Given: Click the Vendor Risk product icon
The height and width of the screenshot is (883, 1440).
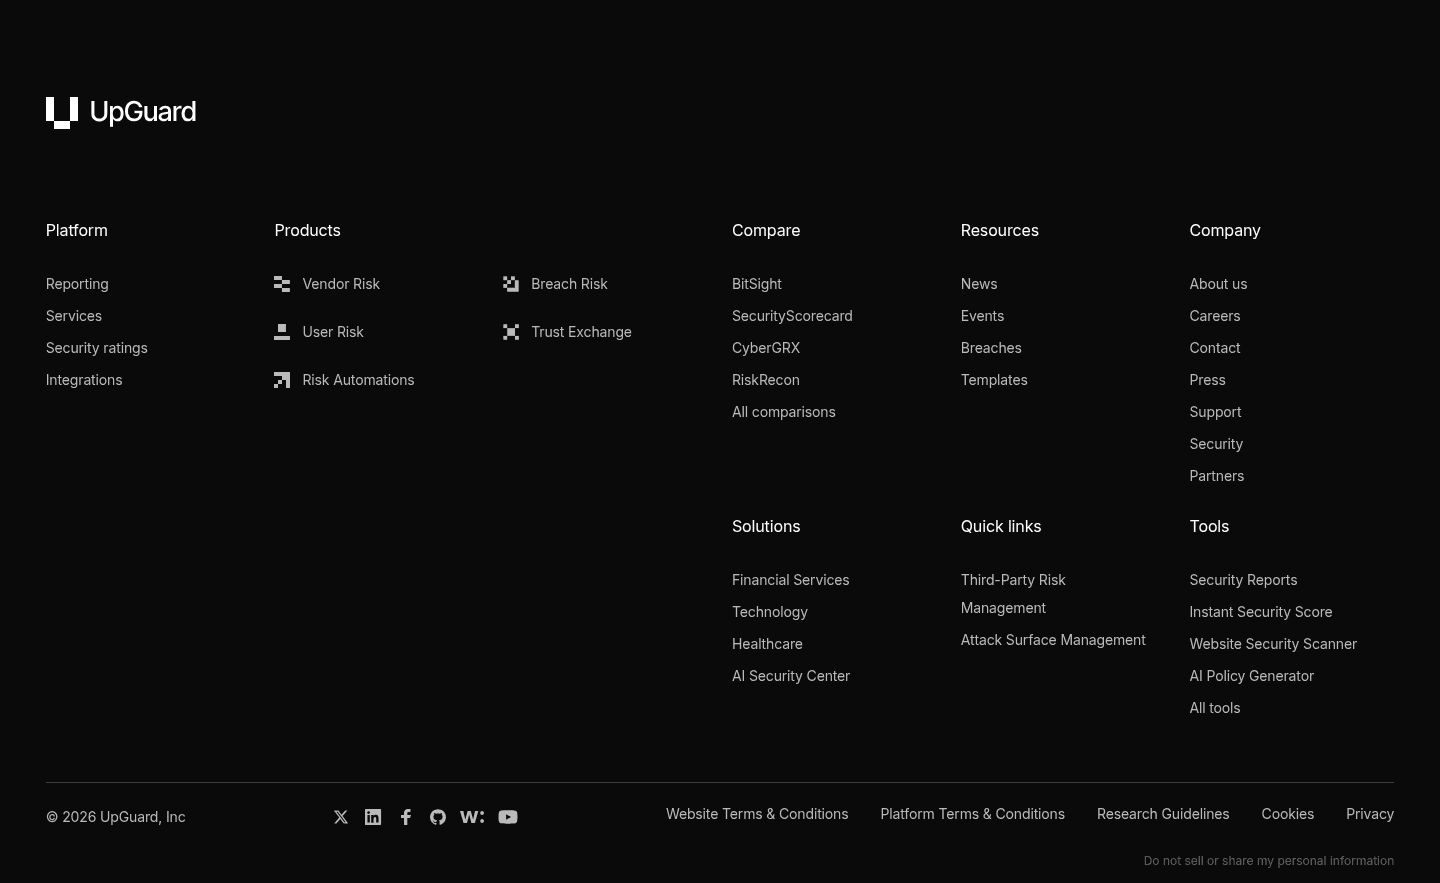Looking at the screenshot, I should [282, 284].
